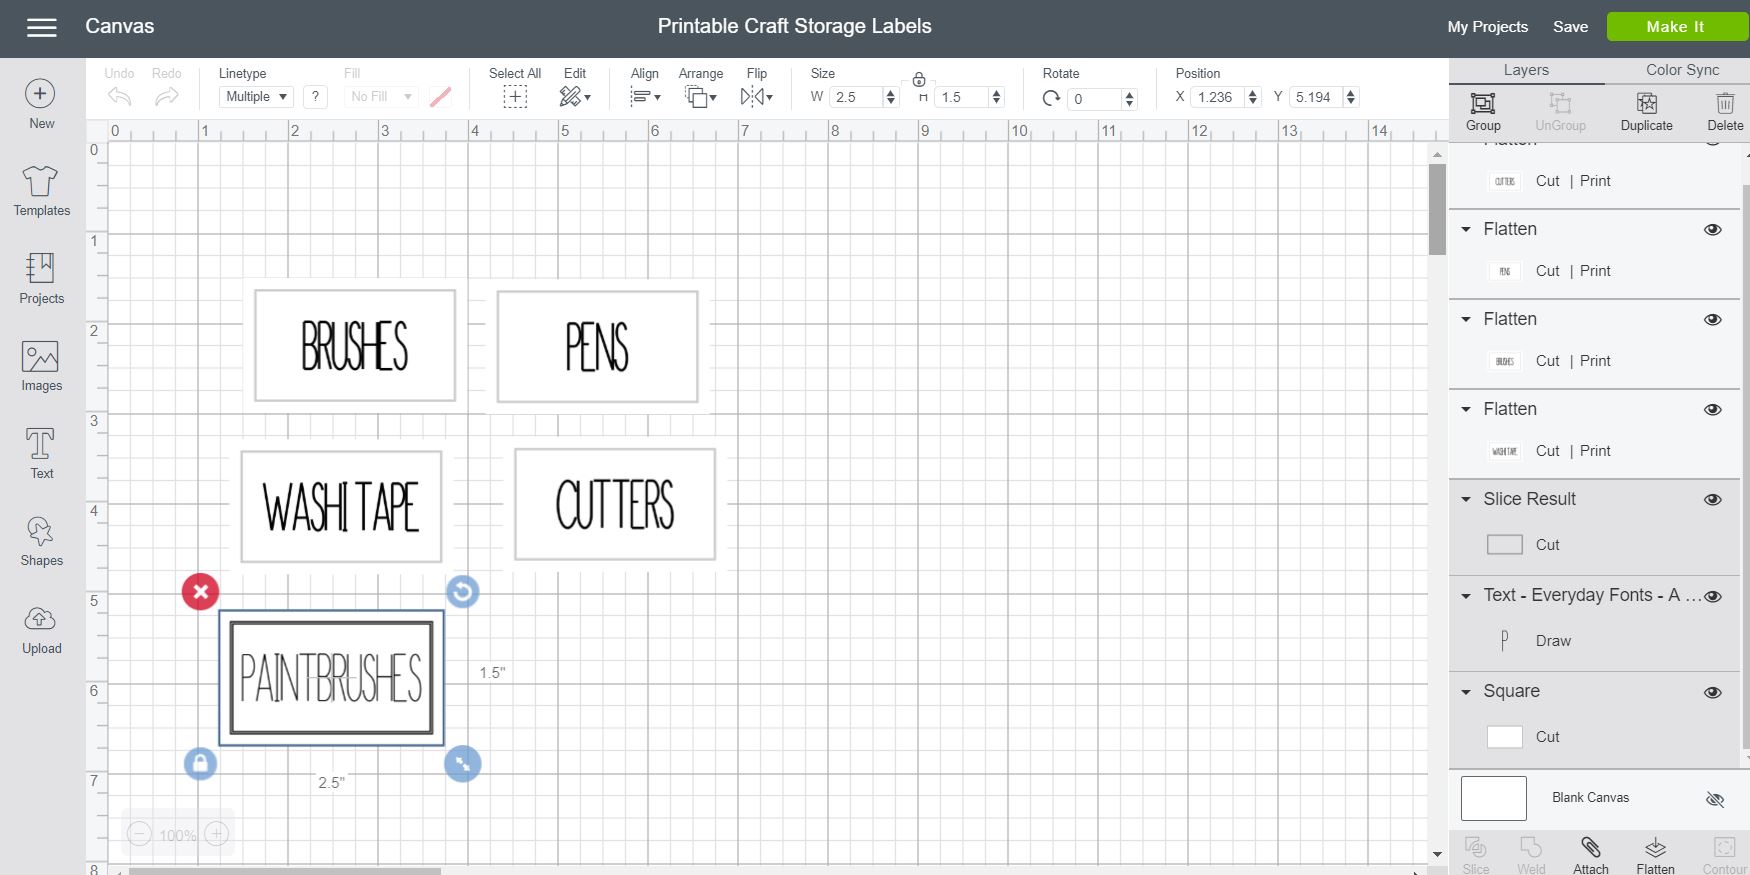The width and height of the screenshot is (1750, 875).
Task: Toggle the size aspect-ratio lock icon
Action: [x=919, y=80]
